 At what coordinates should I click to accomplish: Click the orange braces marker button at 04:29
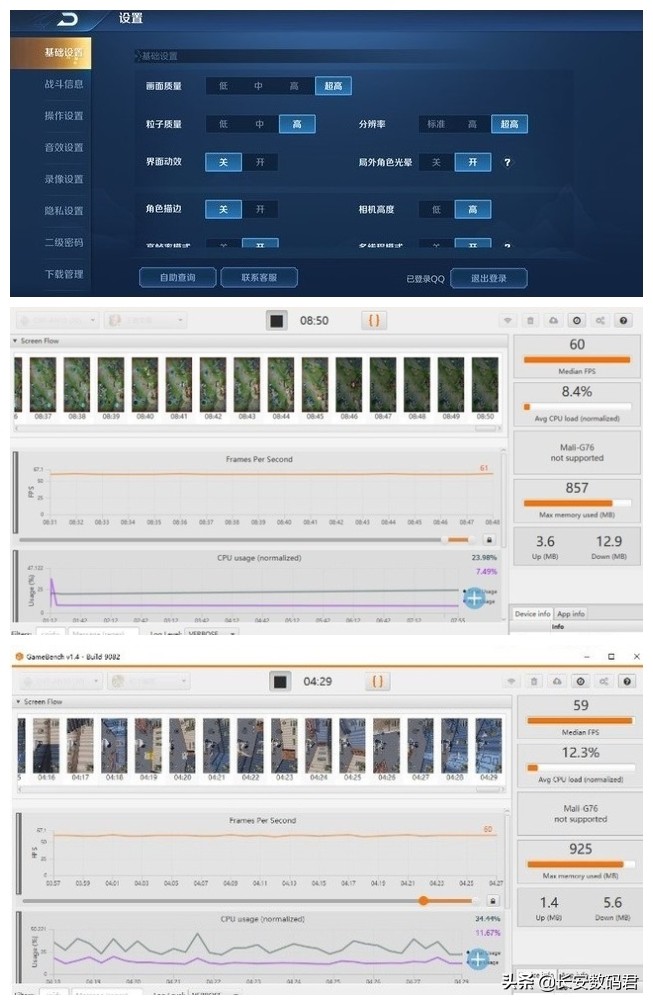coord(377,681)
